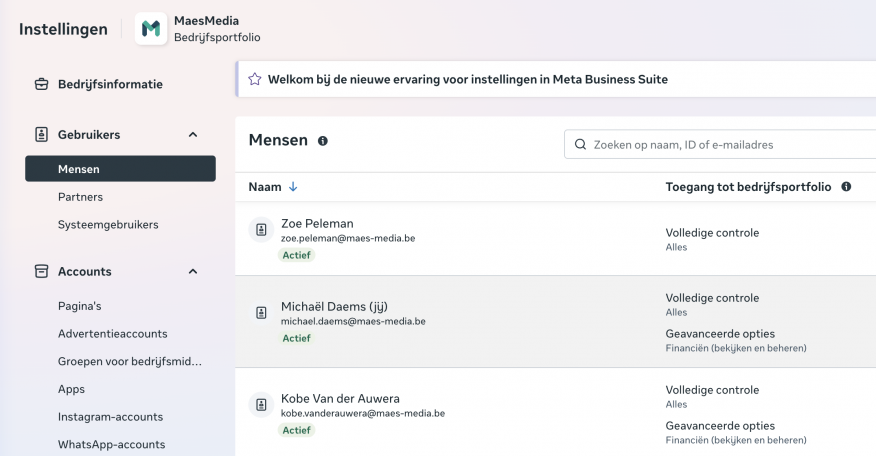
Task: Sort the list using the Naam arrow
Action: 293,187
